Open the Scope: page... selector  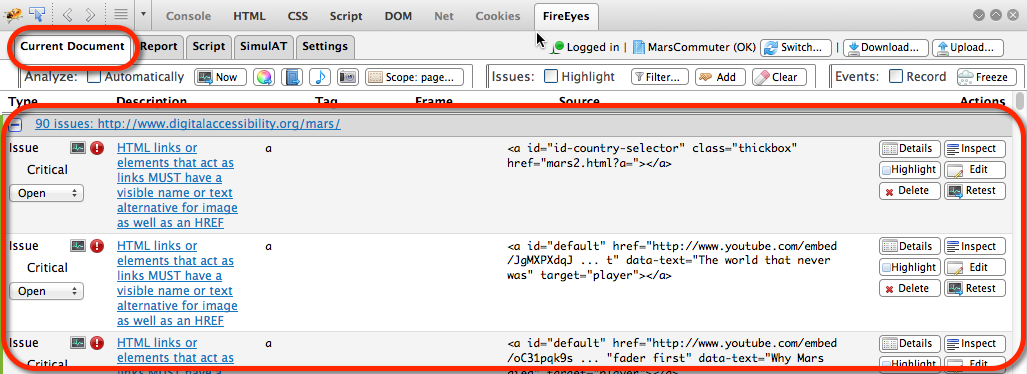click(414, 77)
